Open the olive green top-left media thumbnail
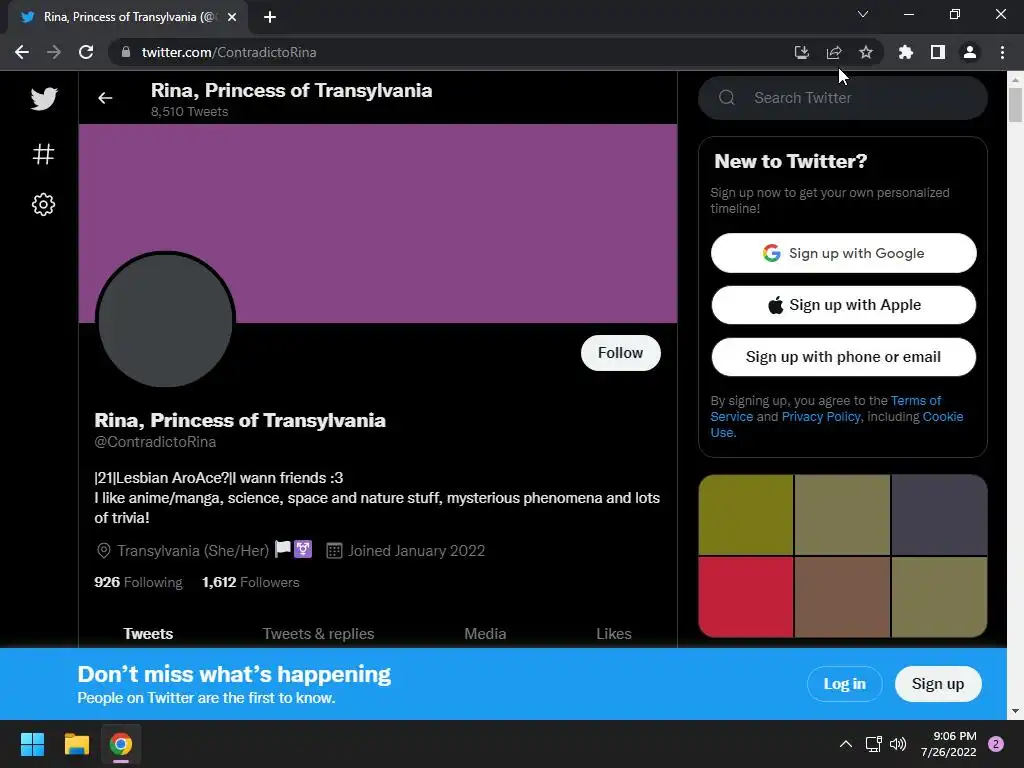Screen dimensions: 1024x768 (x=746, y=515)
